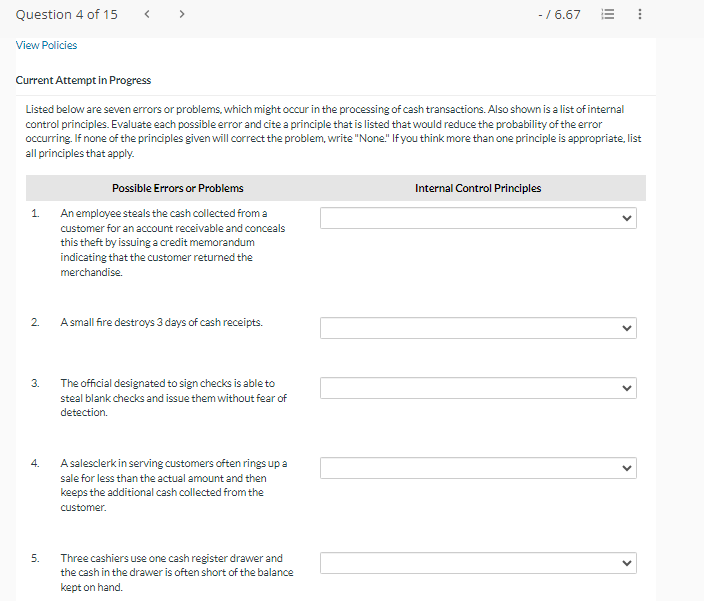Expand the dropdown for stolen blank checks problem
The image size is (704, 601).
click(478, 388)
